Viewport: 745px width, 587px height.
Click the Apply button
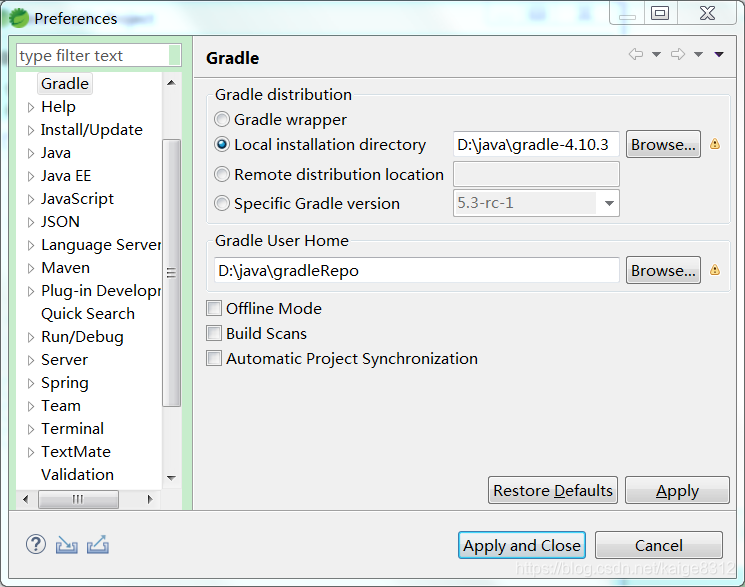coord(677,490)
